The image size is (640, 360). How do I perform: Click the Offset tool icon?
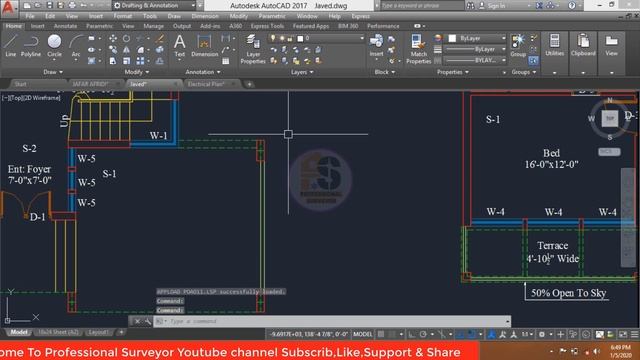pyautogui.click(x=160, y=61)
